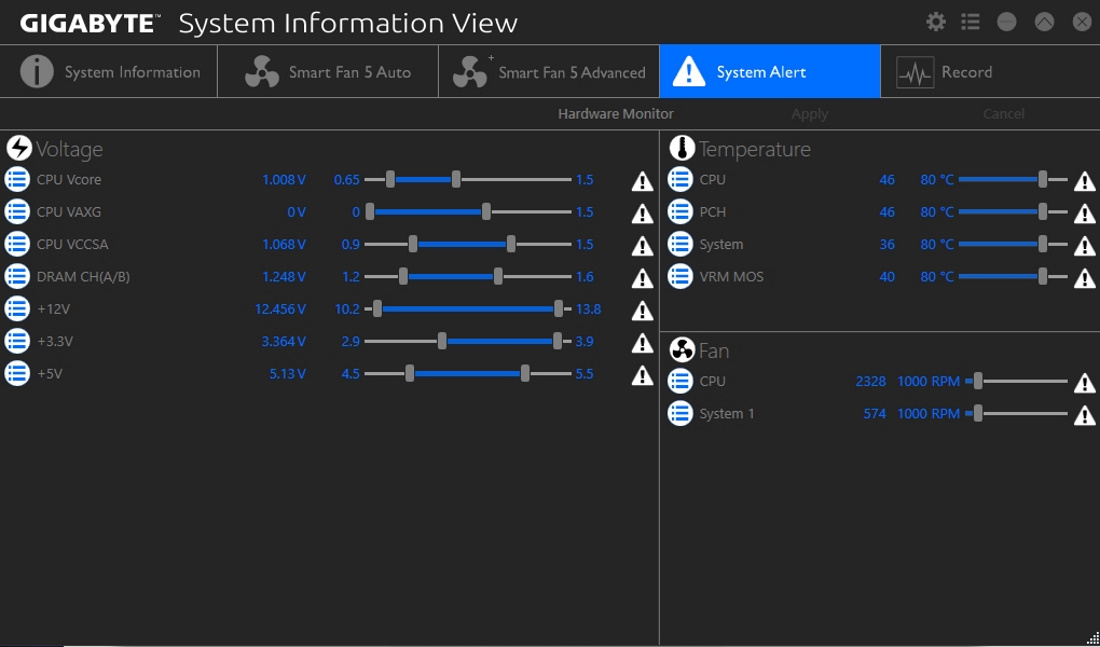Click the list icon beside VRM MOS temperature
Viewport: 1100px width, 647px height.
[x=680, y=277]
